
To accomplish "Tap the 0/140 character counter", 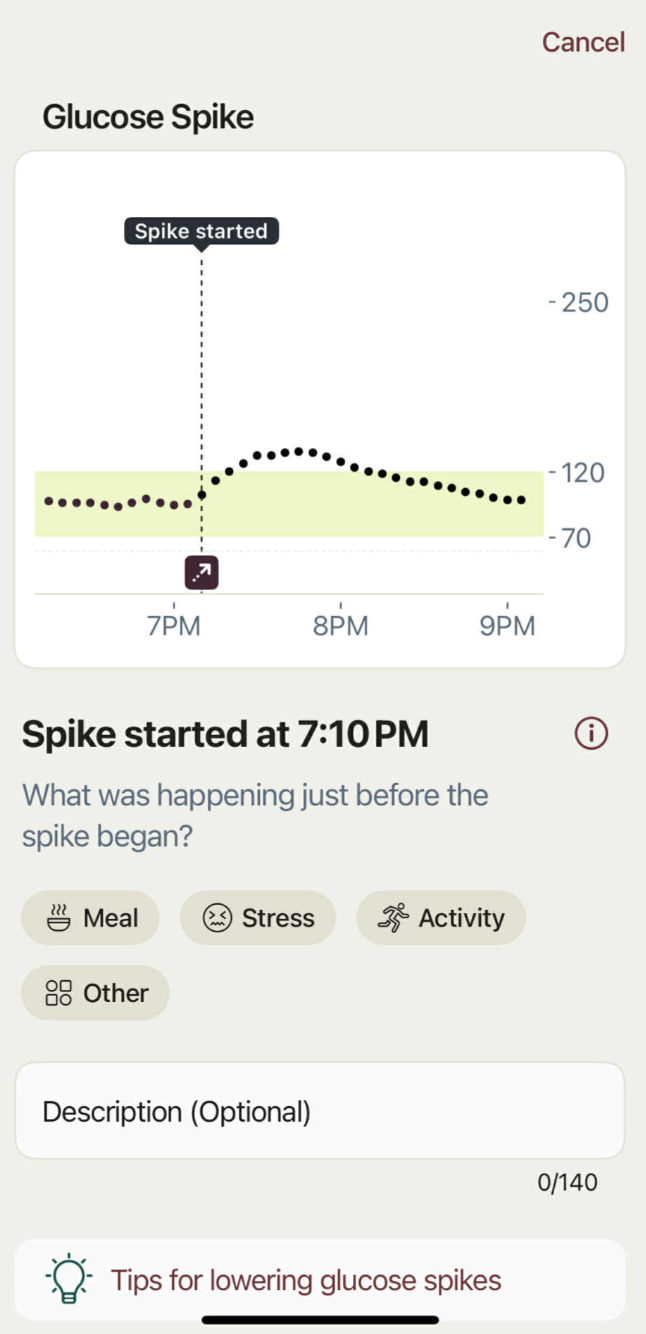I will (567, 1183).
